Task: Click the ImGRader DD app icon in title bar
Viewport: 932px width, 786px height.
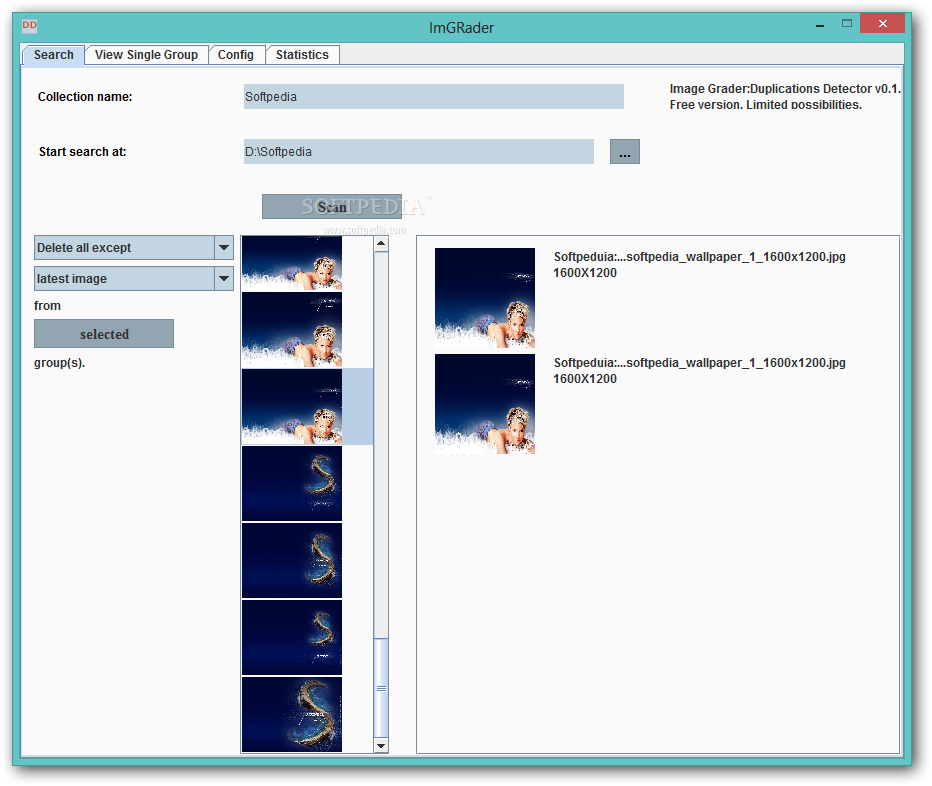Action: point(29,25)
